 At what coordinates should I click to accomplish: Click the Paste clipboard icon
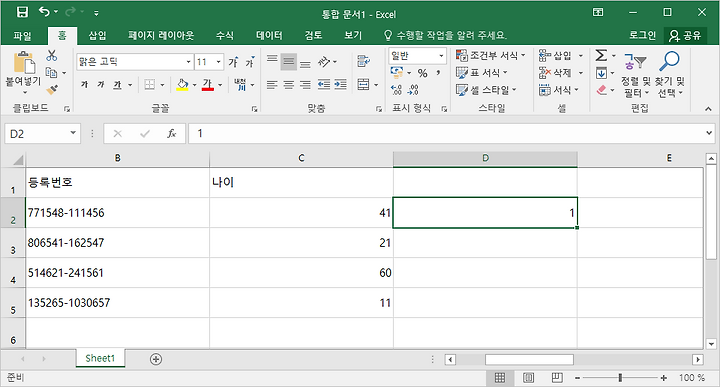pos(24,63)
